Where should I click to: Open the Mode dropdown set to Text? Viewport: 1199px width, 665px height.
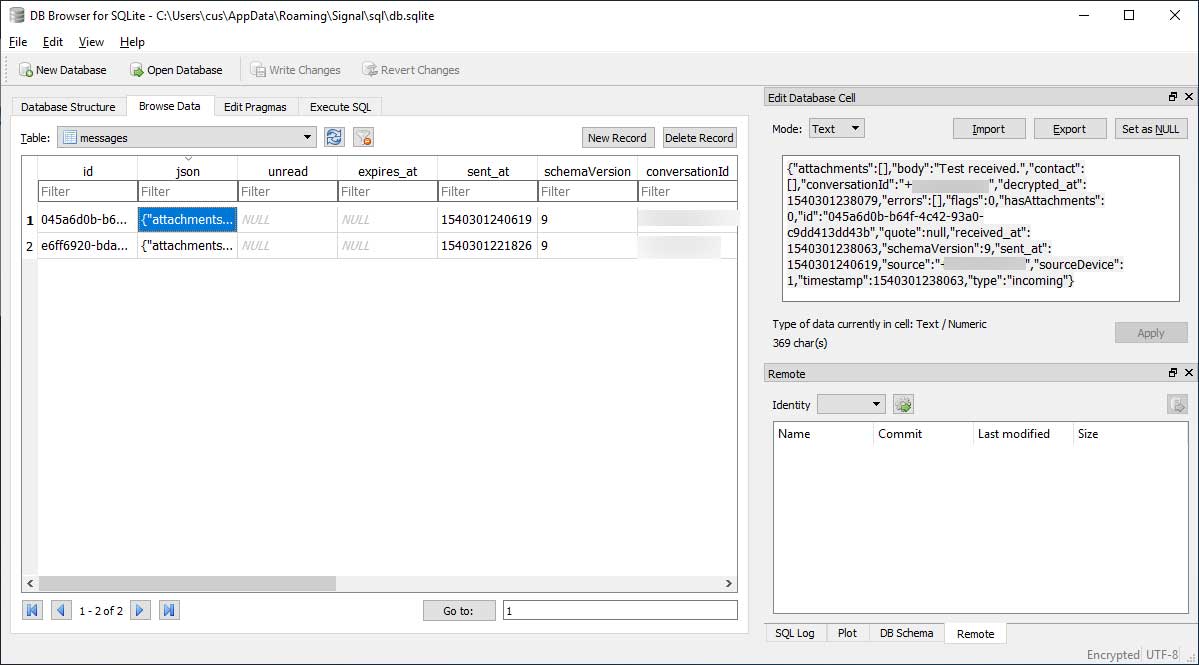(x=837, y=128)
